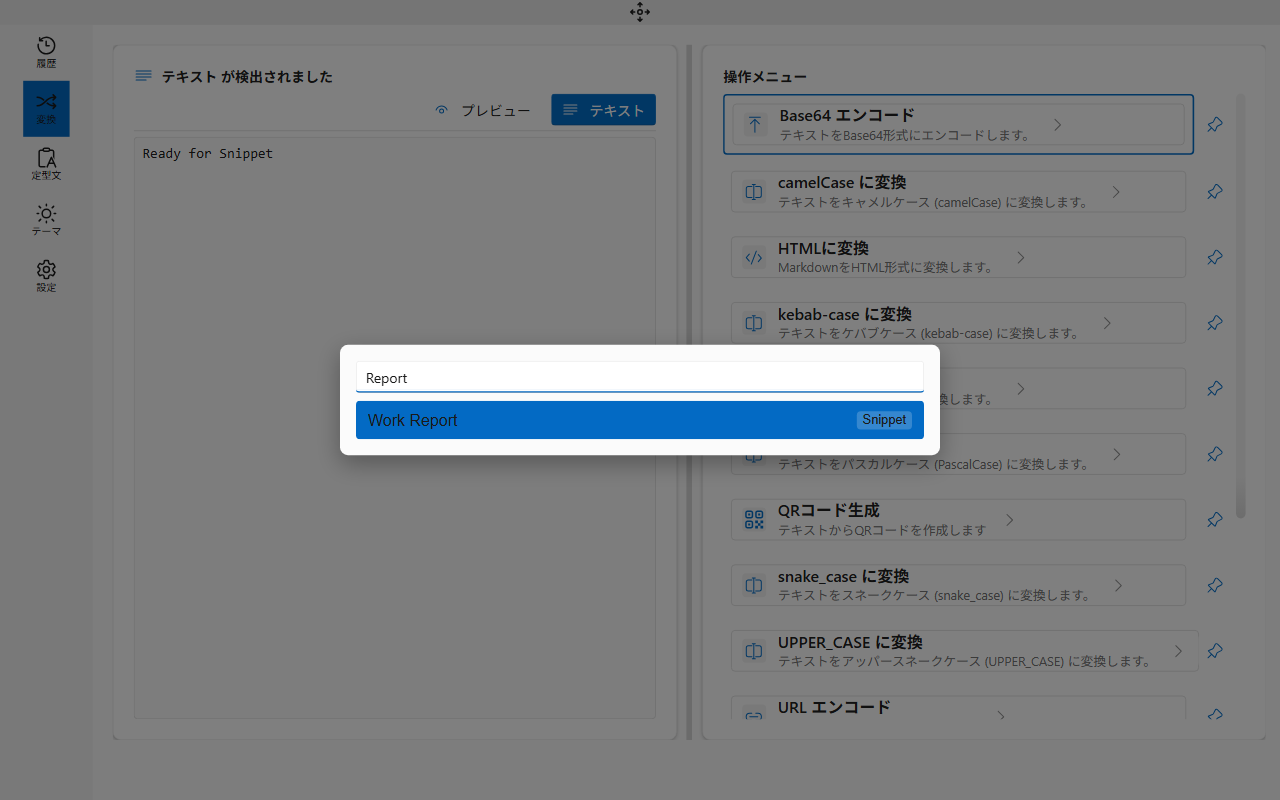Pin the URL エンコード action

click(x=1214, y=715)
